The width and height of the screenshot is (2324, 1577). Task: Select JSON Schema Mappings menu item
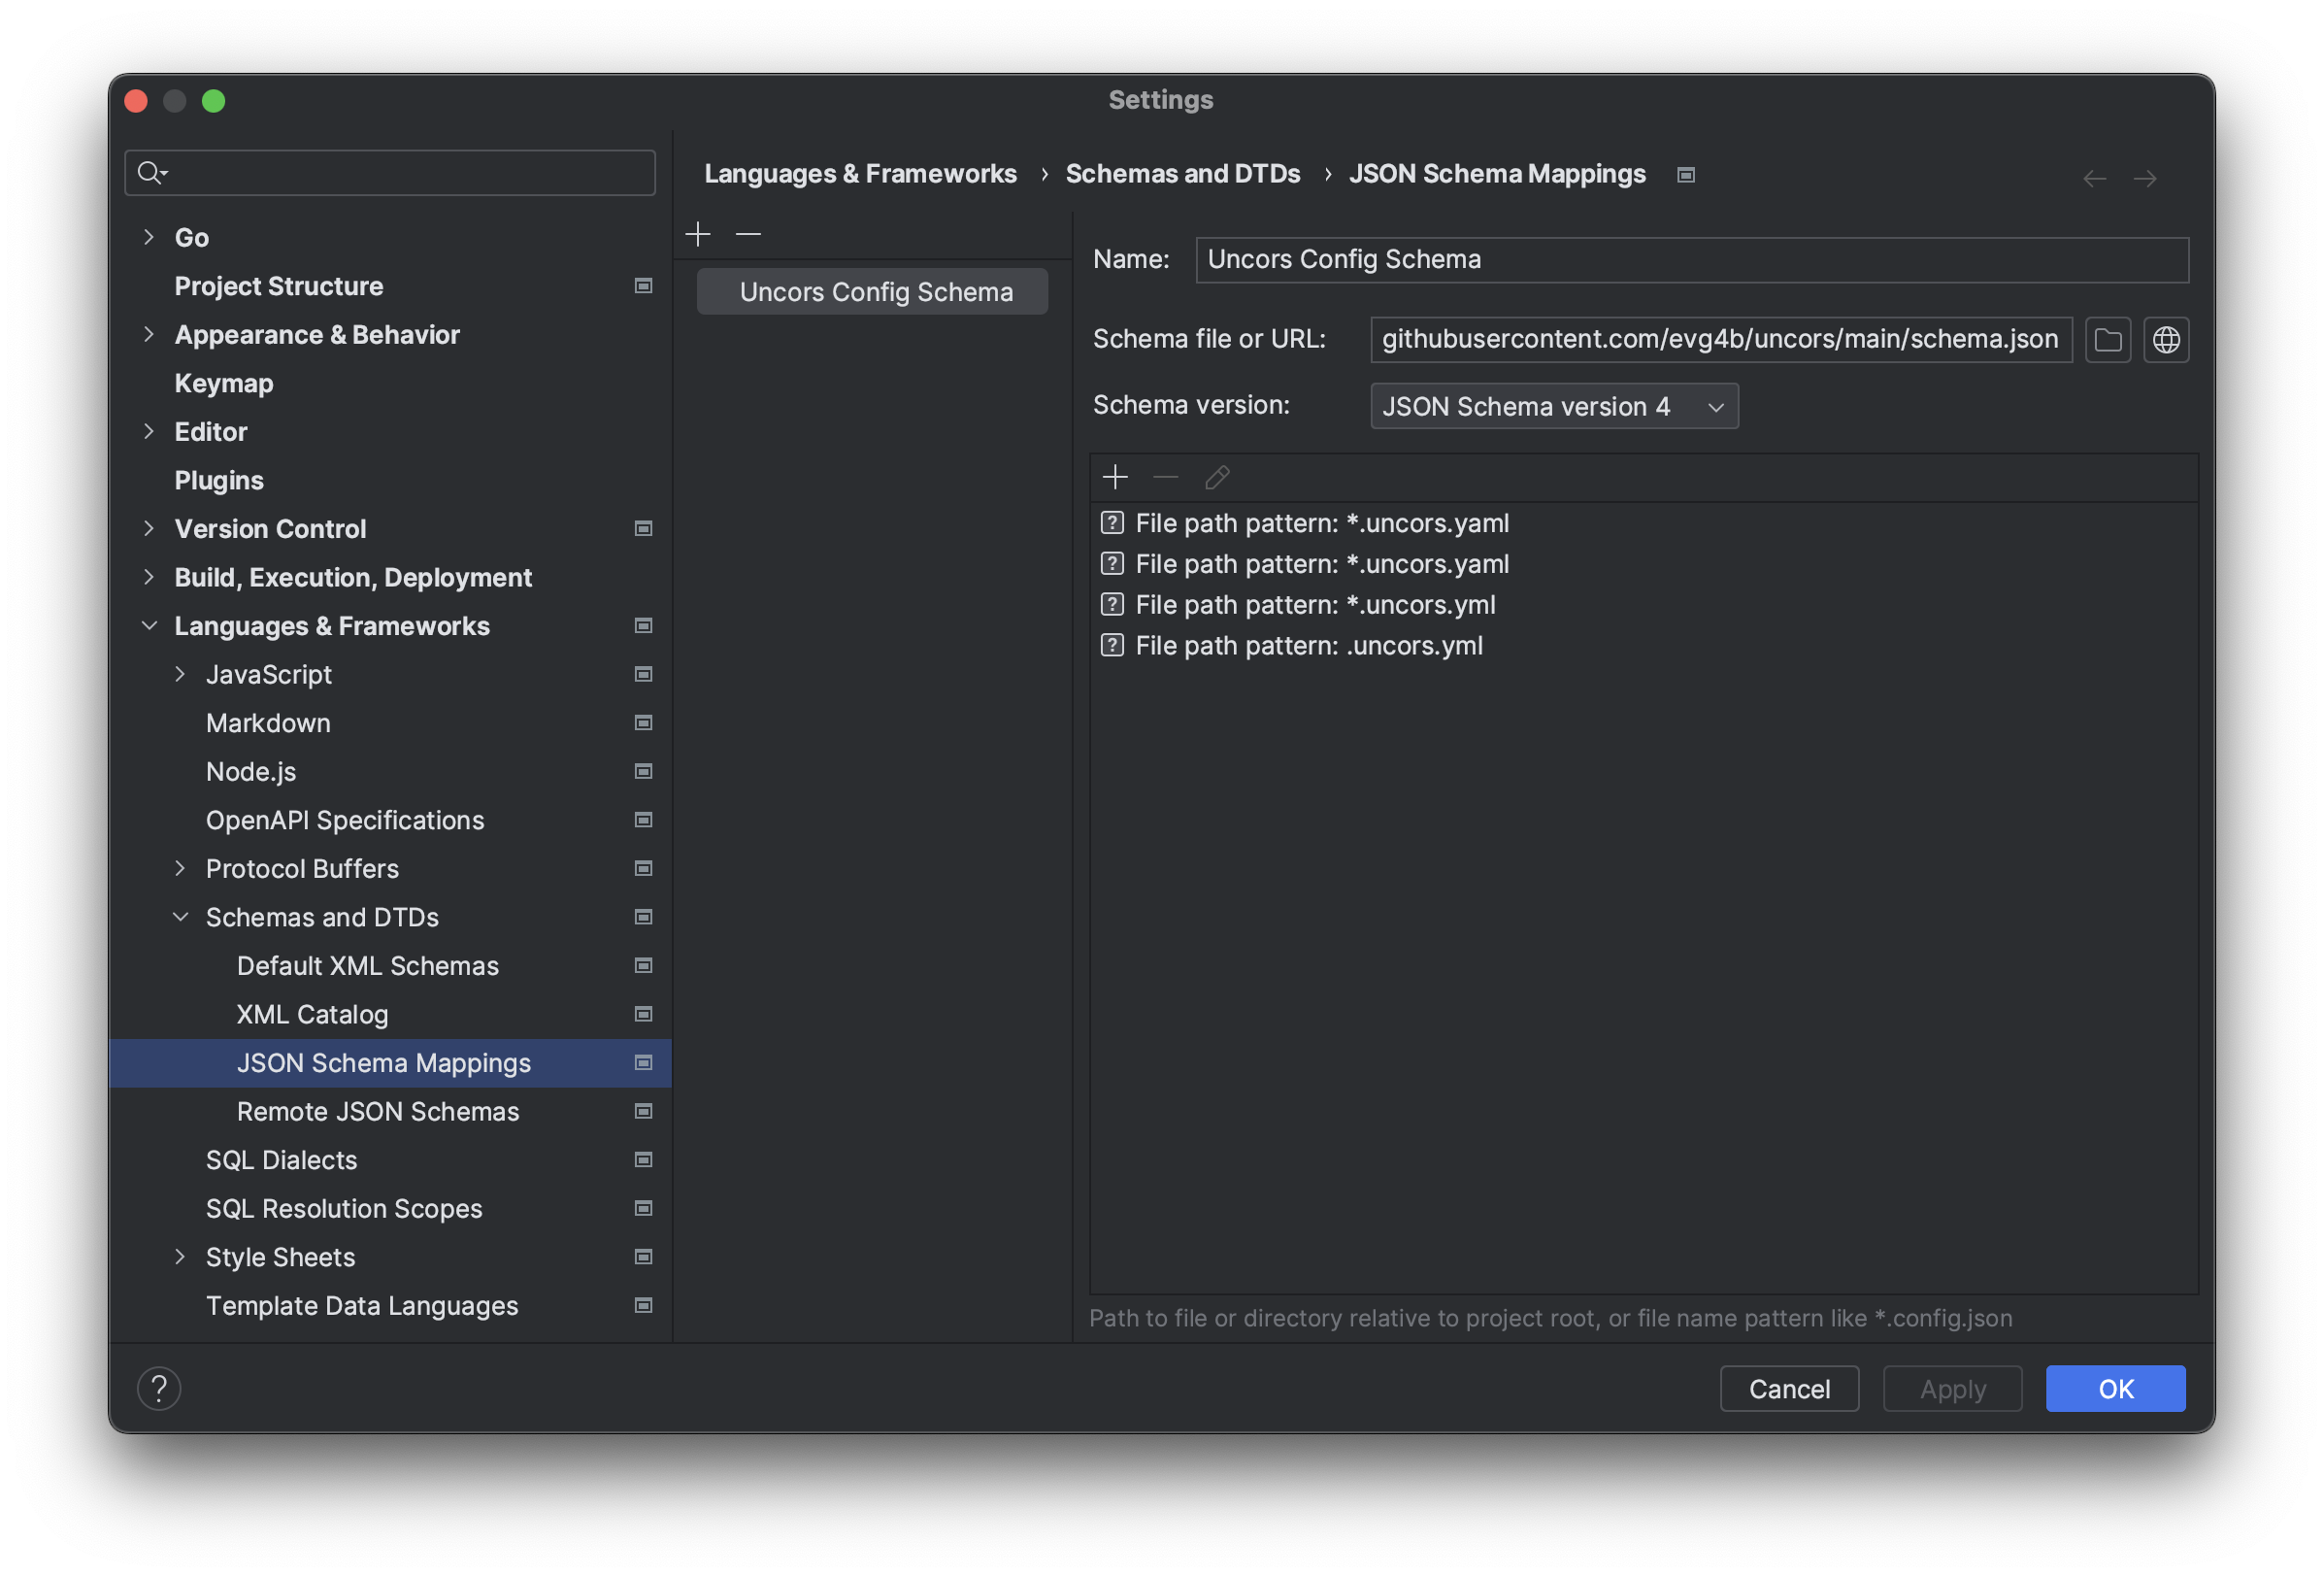(383, 1061)
